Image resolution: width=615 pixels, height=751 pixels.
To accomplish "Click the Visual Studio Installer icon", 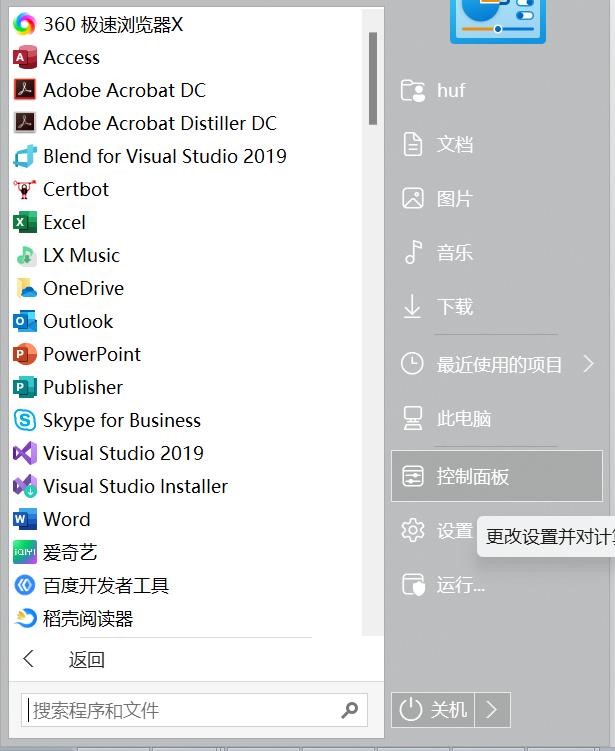I will [24, 486].
